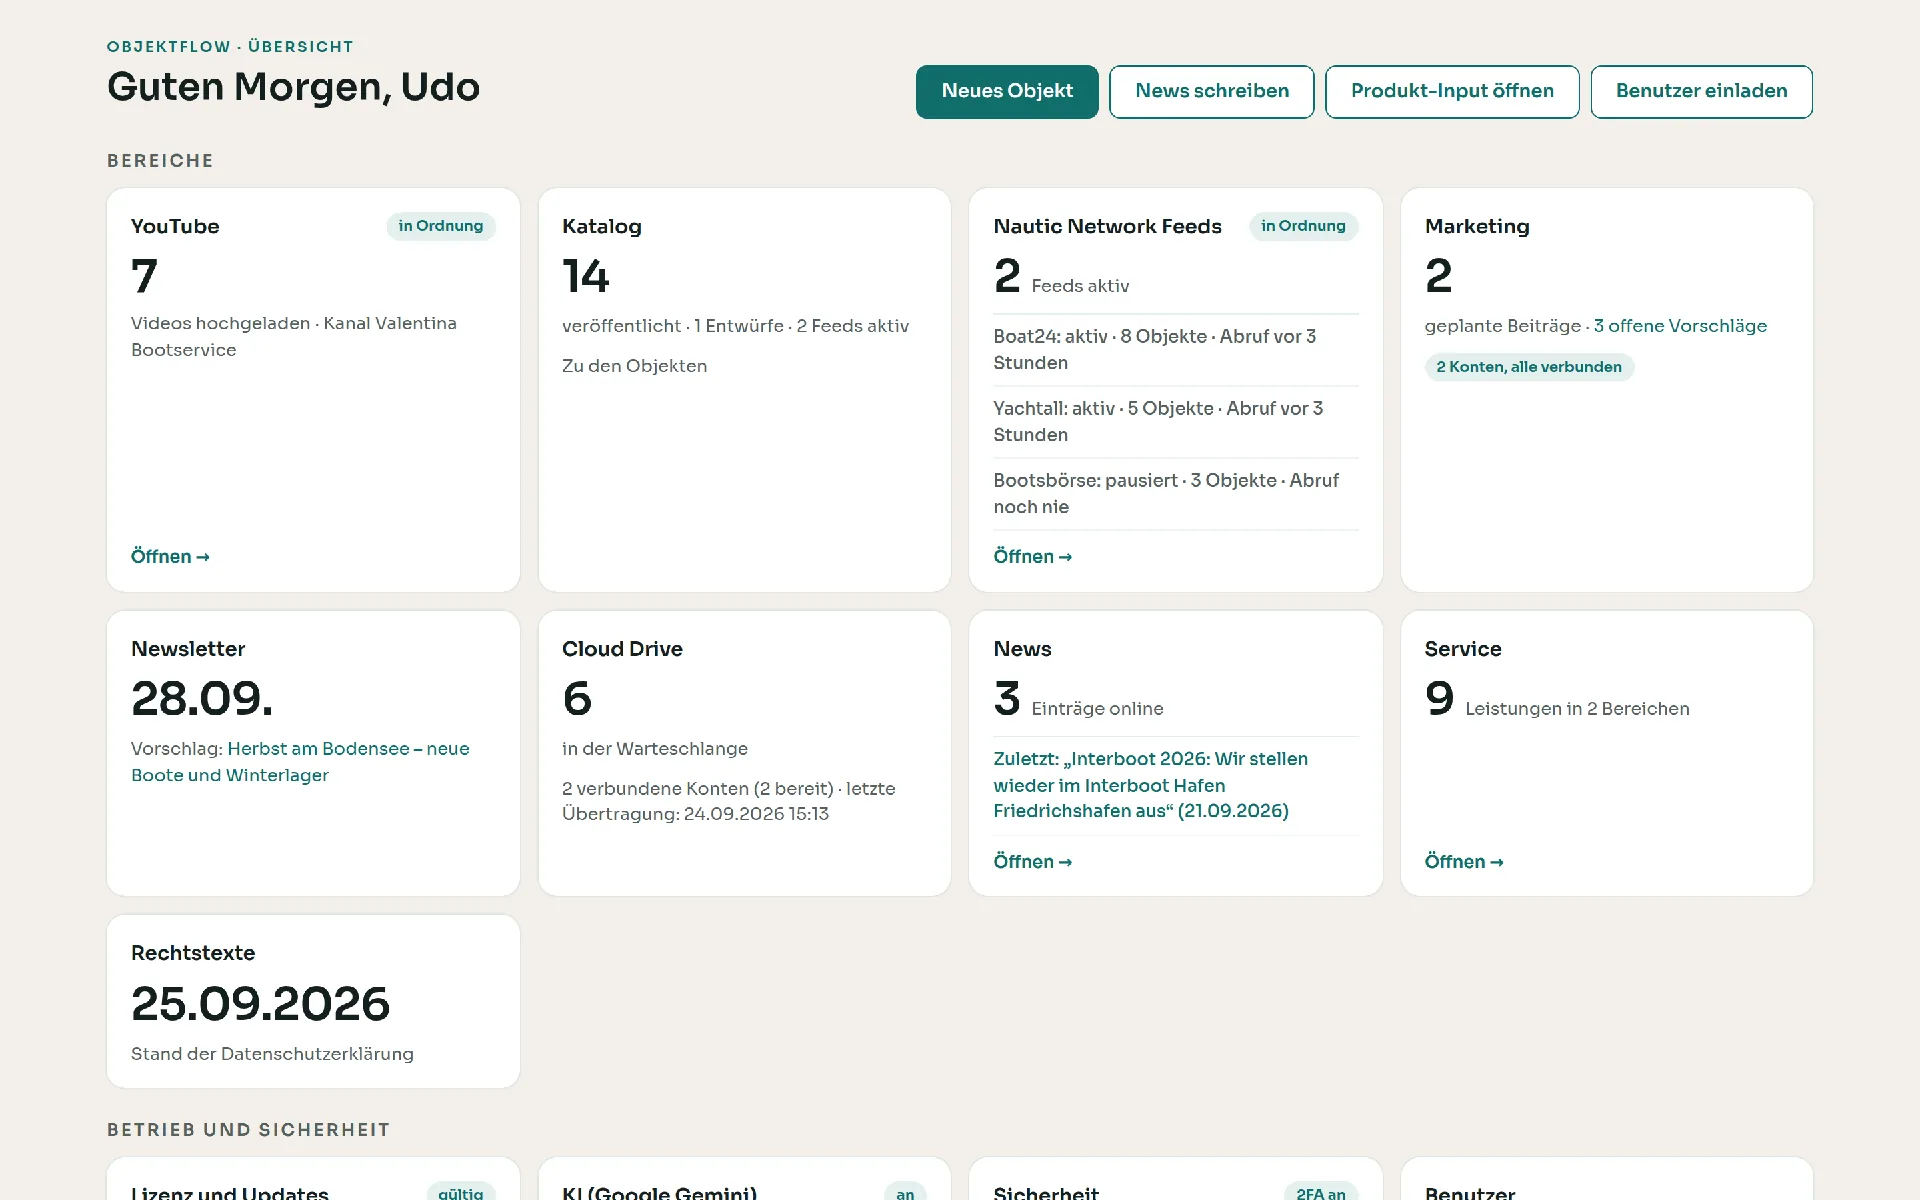
Task: Click the Katalog count 14
Action: click(x=586, y=276)
